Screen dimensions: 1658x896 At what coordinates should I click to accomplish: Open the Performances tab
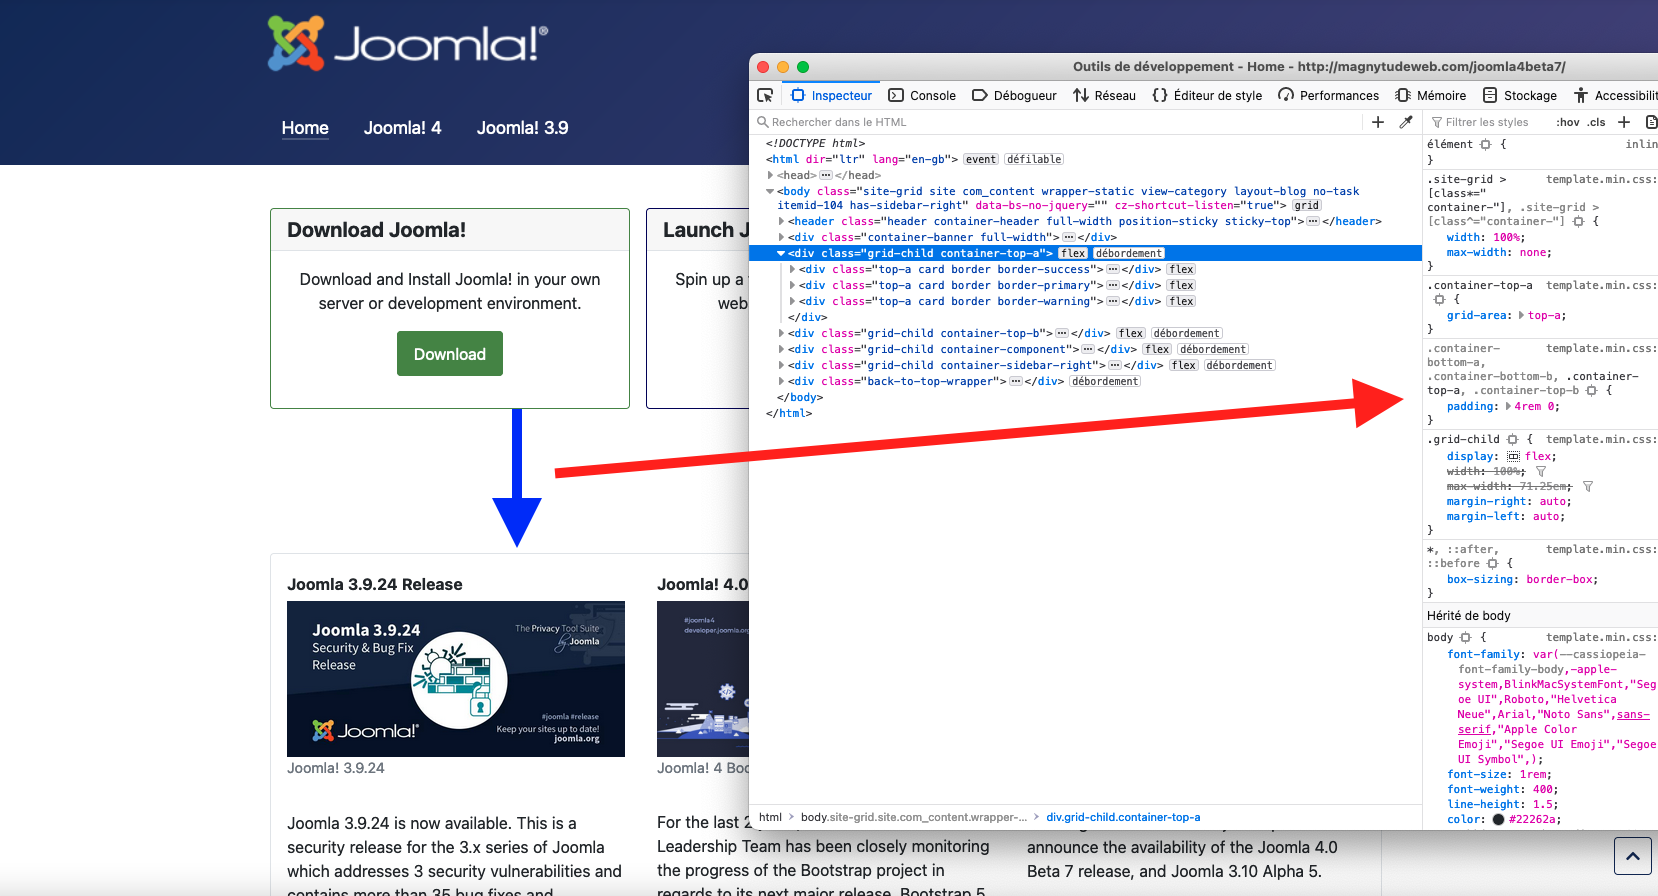click(x=1329, y=95)
